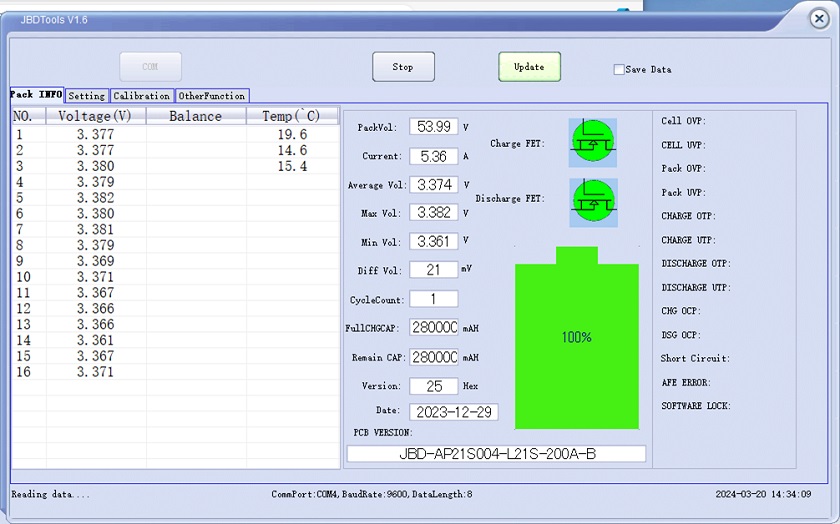The width and height of the screenshot is (840, 524).
Task: Click the Discharge FET status icon
Action: click(x=593, y=203)
